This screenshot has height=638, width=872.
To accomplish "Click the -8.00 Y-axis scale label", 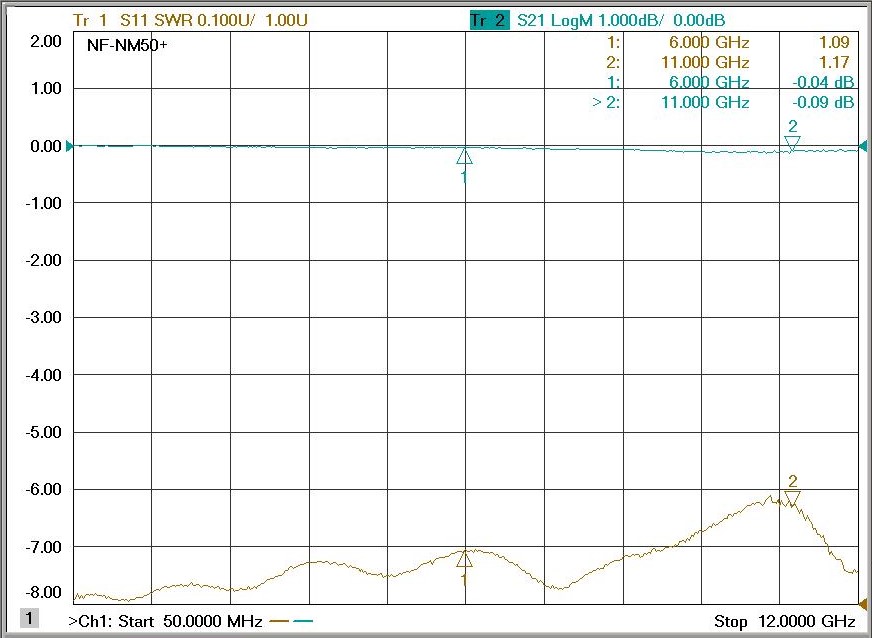I will pyautogui.click(x=43, y=592).
